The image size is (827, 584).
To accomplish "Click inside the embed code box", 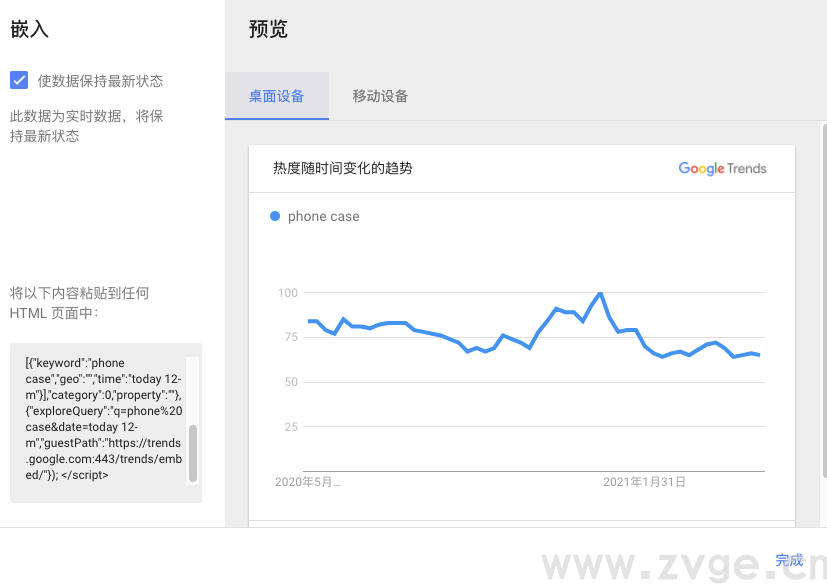I will pos(100,420).
